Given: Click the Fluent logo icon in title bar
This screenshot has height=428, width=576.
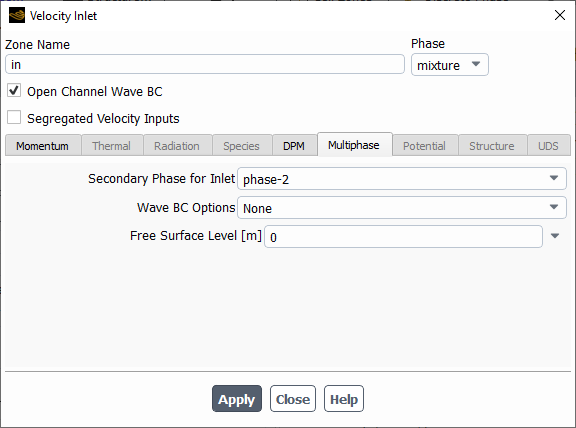Looking at the screenshot, I should coord(17,15).
